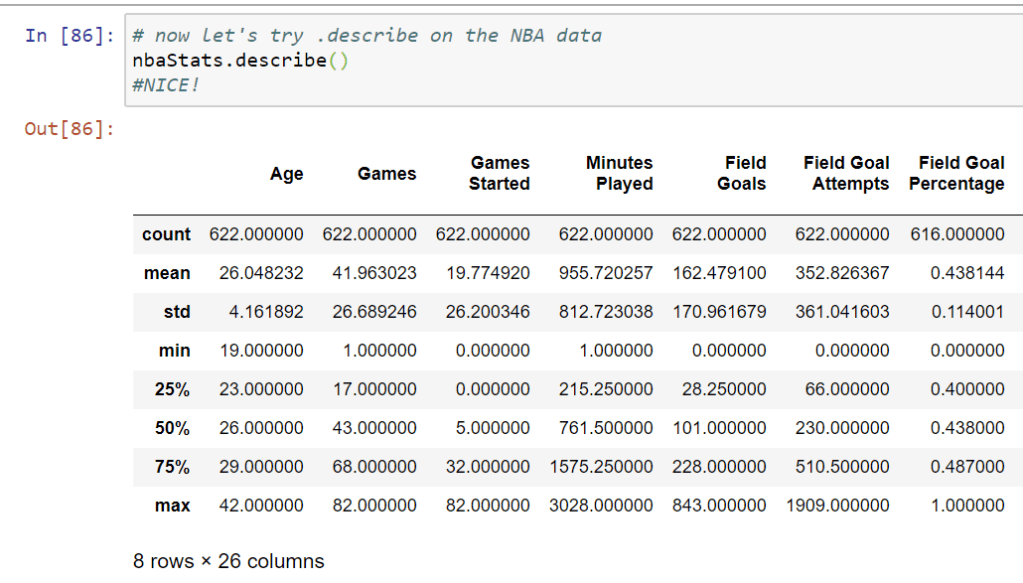Viewport: 1023px width, 583px height.
Task: Click the Field Goal Attempts column header
Action: pos(847,173)
